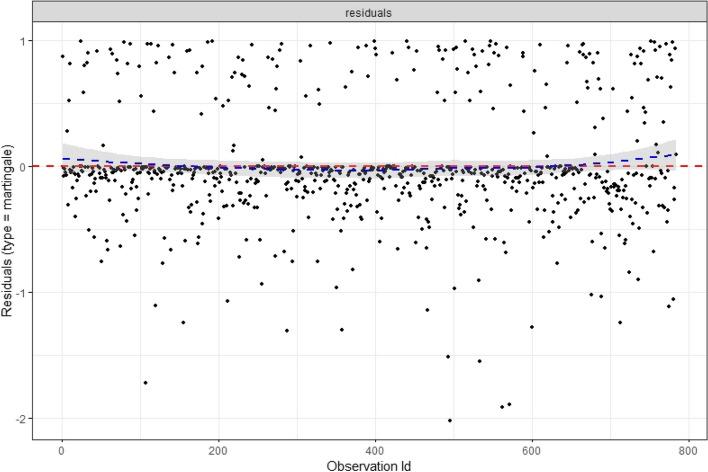Click the x-axis tick label 200
Image resolution: width=708 pixels, height=472 pixels.
tap(219, 449)
